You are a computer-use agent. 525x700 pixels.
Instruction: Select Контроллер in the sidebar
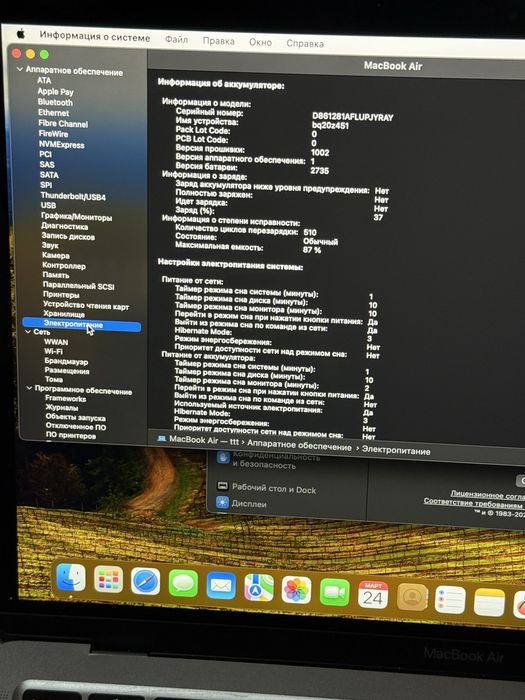click(64, 266)
